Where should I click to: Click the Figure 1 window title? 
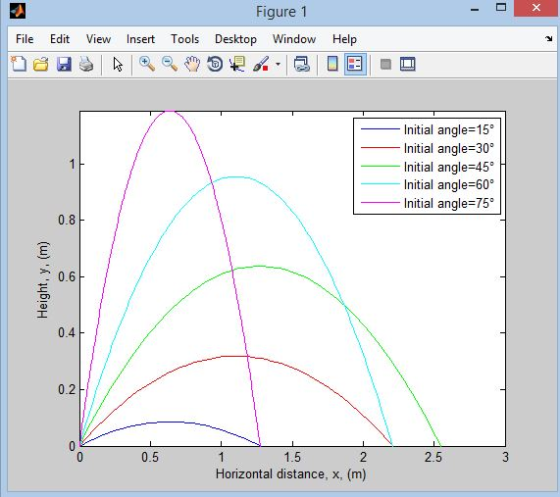(x=281, y=11)
